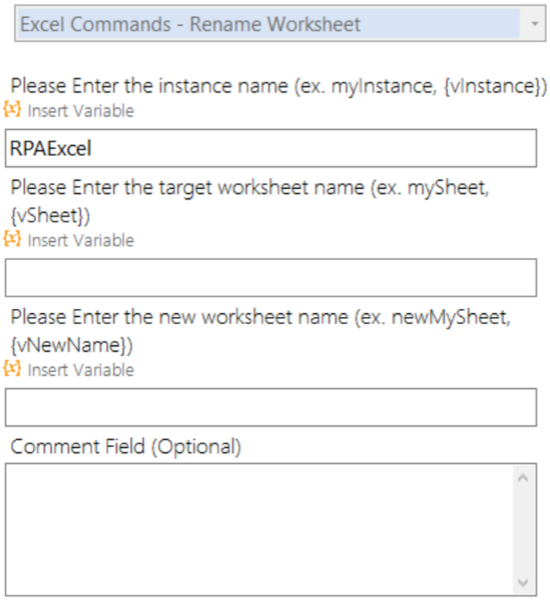This screenshot has height=600, width=550.
Task: Click the 'Please Enter the new worksheet name' label
Action: coord(261,331)
